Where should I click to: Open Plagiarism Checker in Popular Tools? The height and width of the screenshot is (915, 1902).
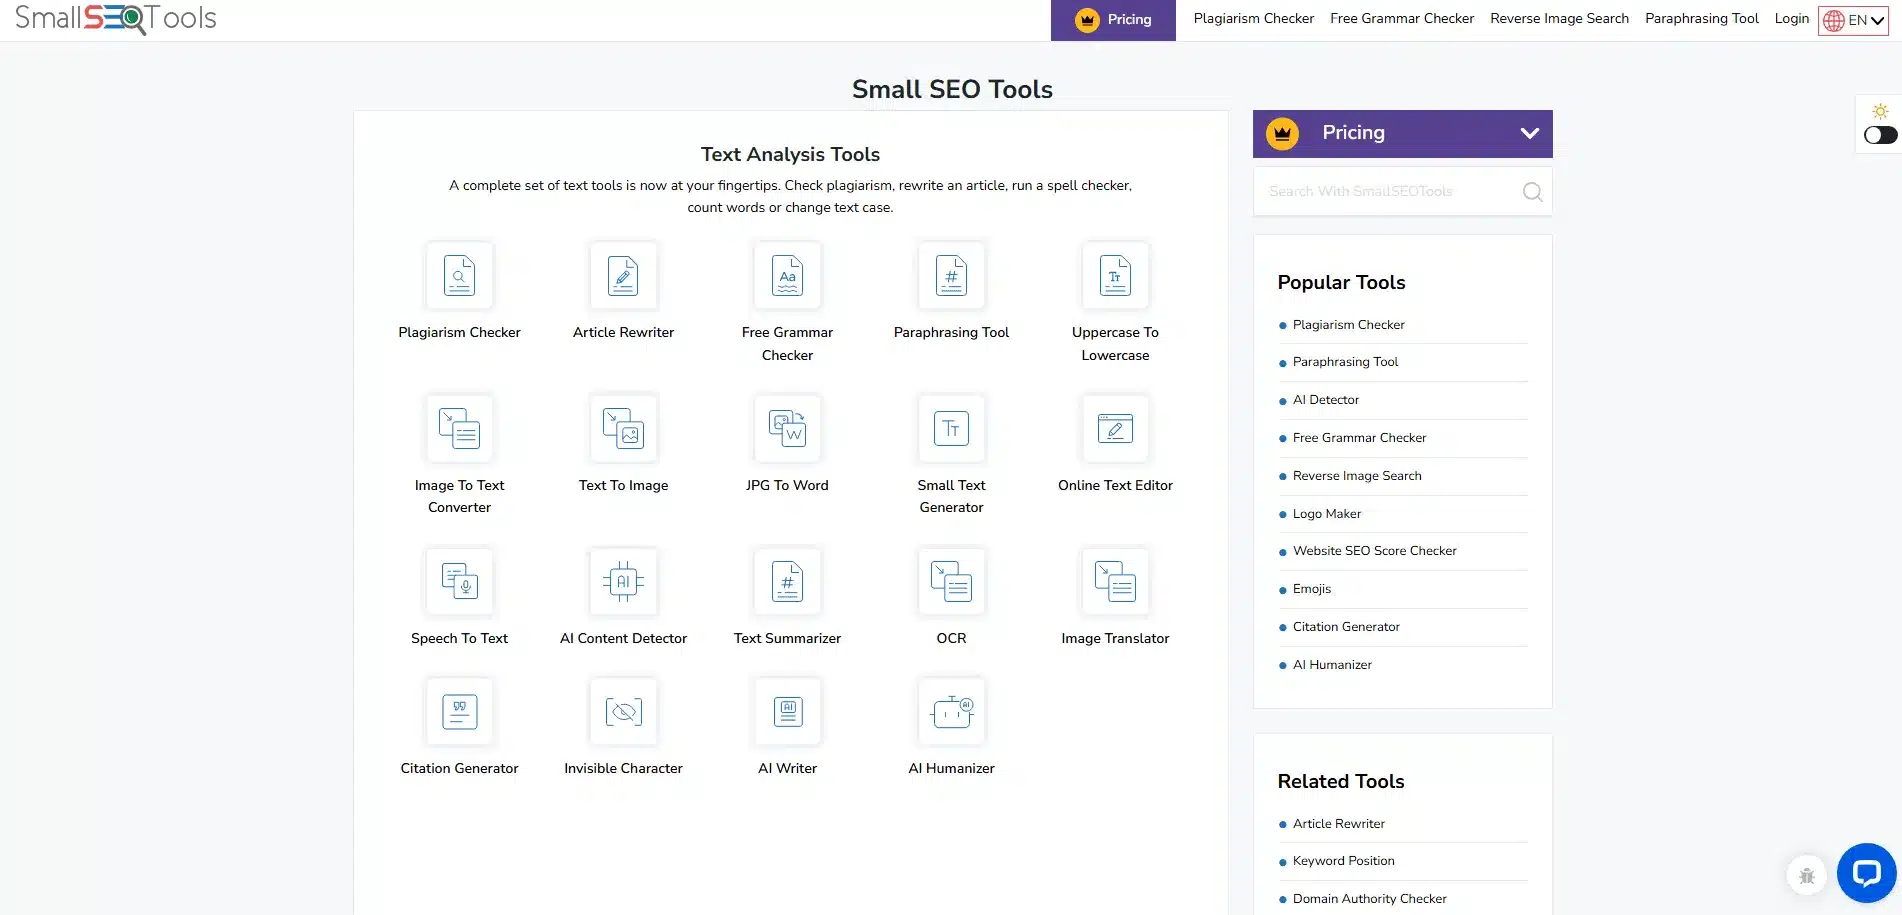1348,325
